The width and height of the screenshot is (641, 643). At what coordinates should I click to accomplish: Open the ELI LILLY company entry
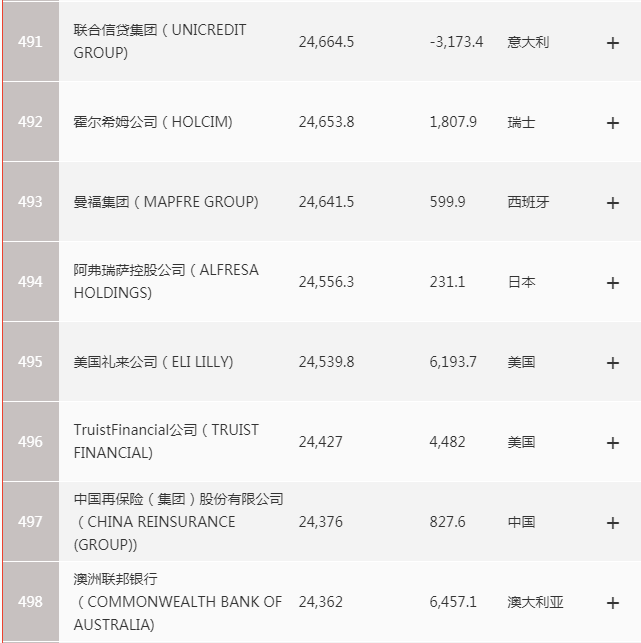point(154,362)
